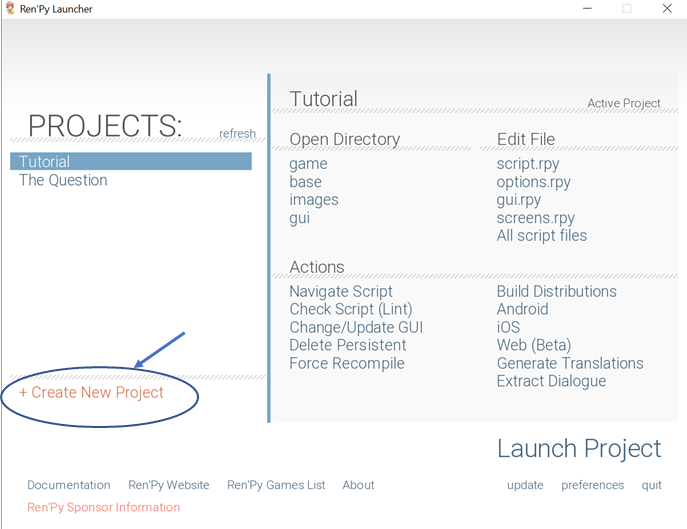Click Delete Persistent
This screenshot has width=687, height=529.
click(348, 345)
